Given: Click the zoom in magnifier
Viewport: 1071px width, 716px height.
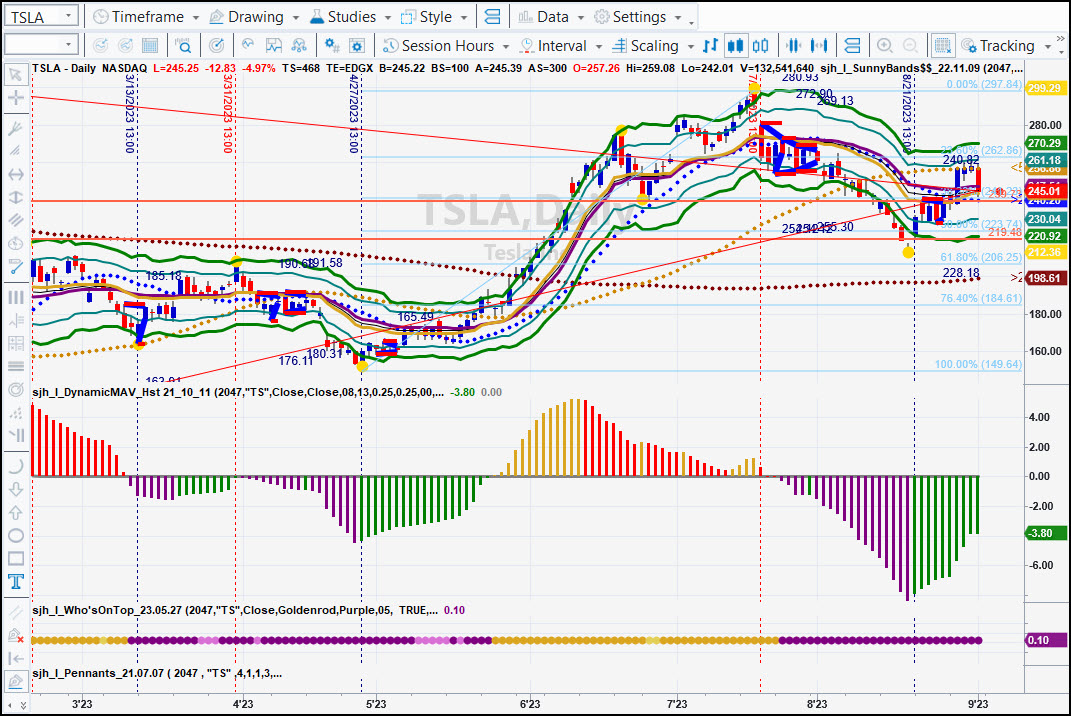Looking at the screenshot, I should (x=885, y=46).
